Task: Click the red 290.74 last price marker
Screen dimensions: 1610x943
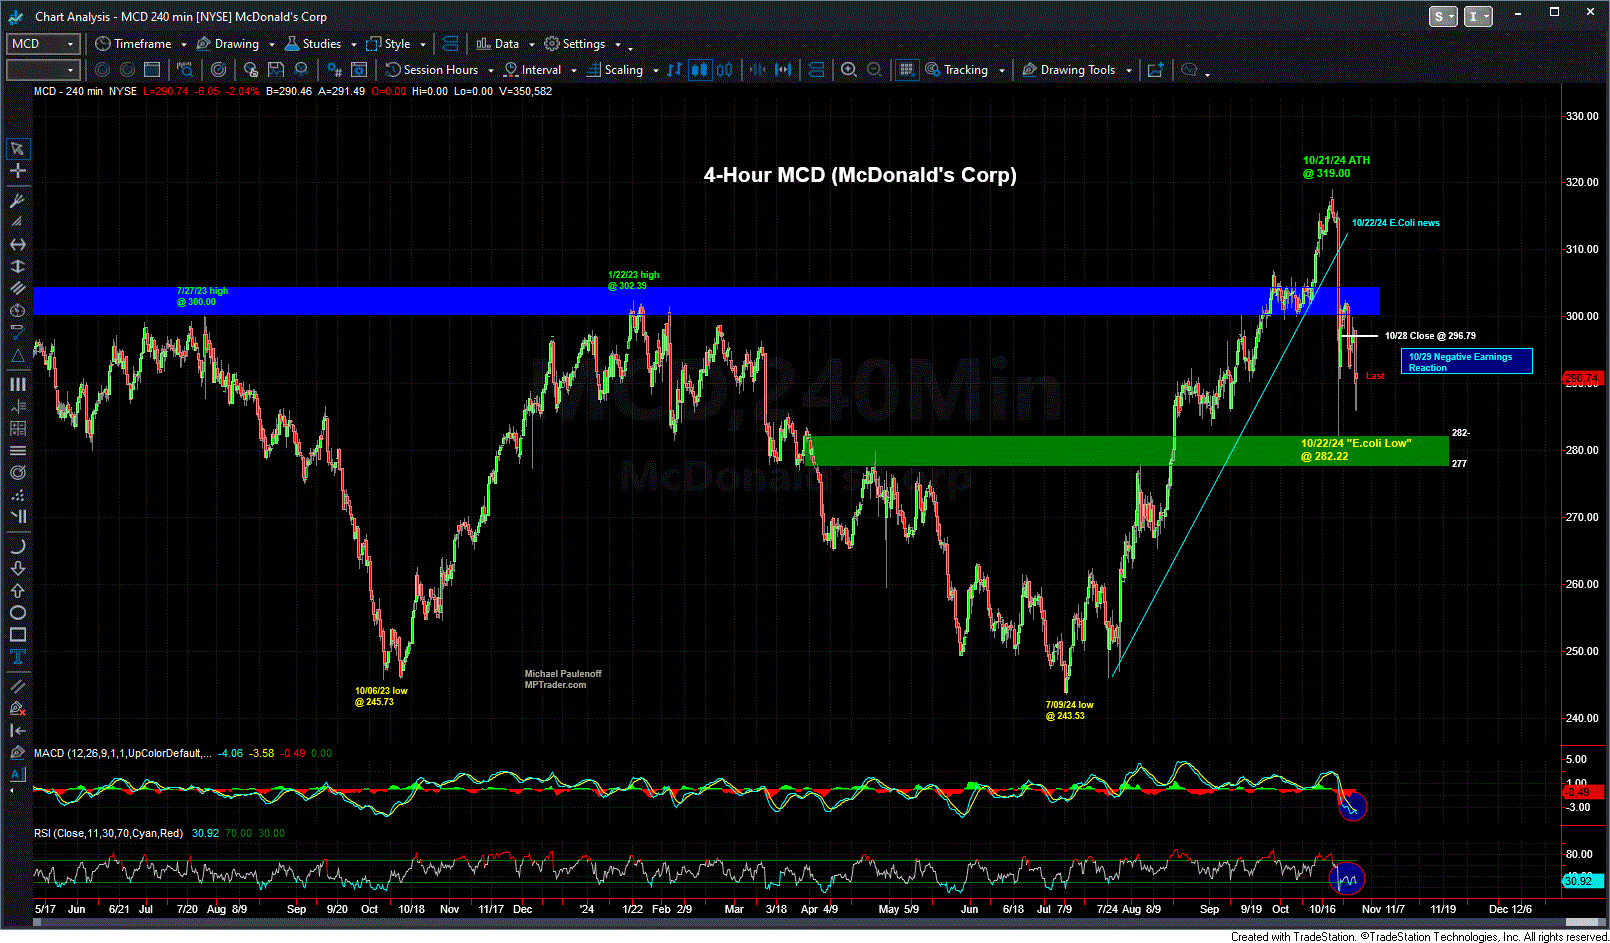Action: click(x=1582, y=379)
